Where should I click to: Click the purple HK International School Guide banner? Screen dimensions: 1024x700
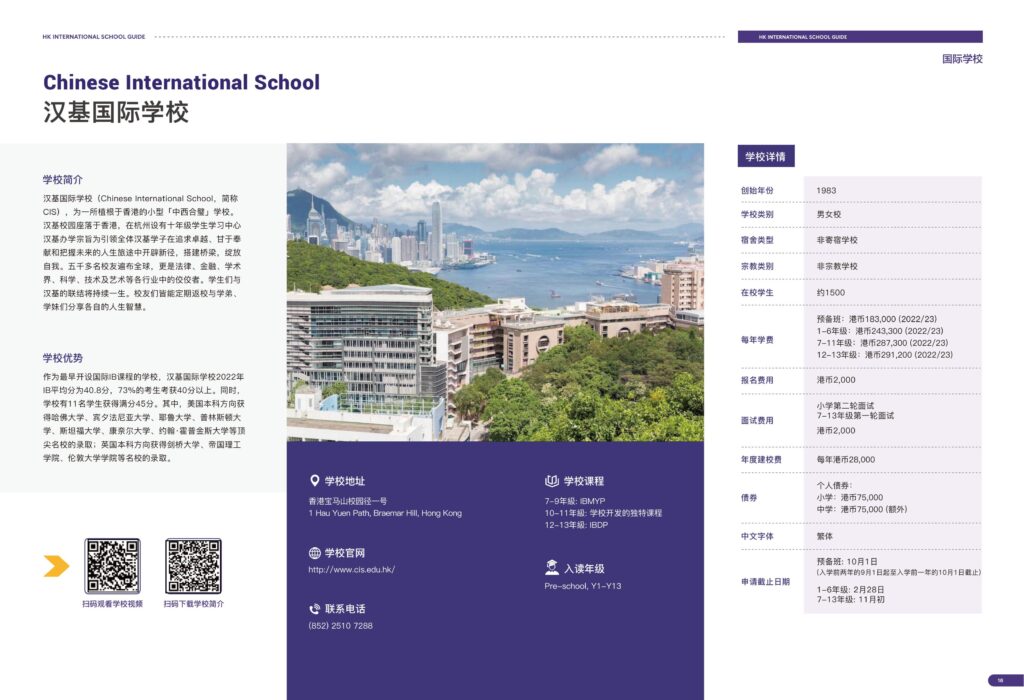[860, 37]
